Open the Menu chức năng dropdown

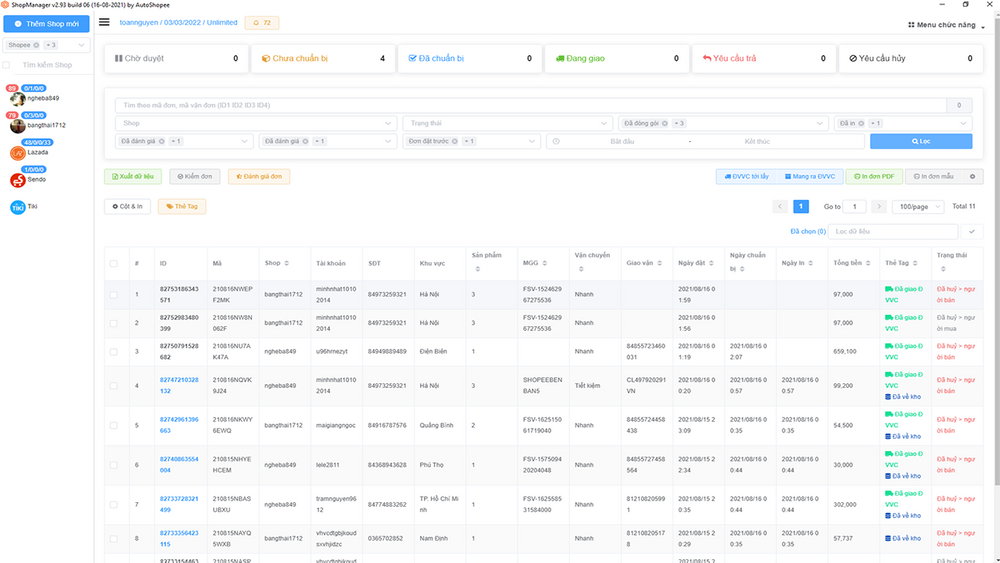coord(941,25)
